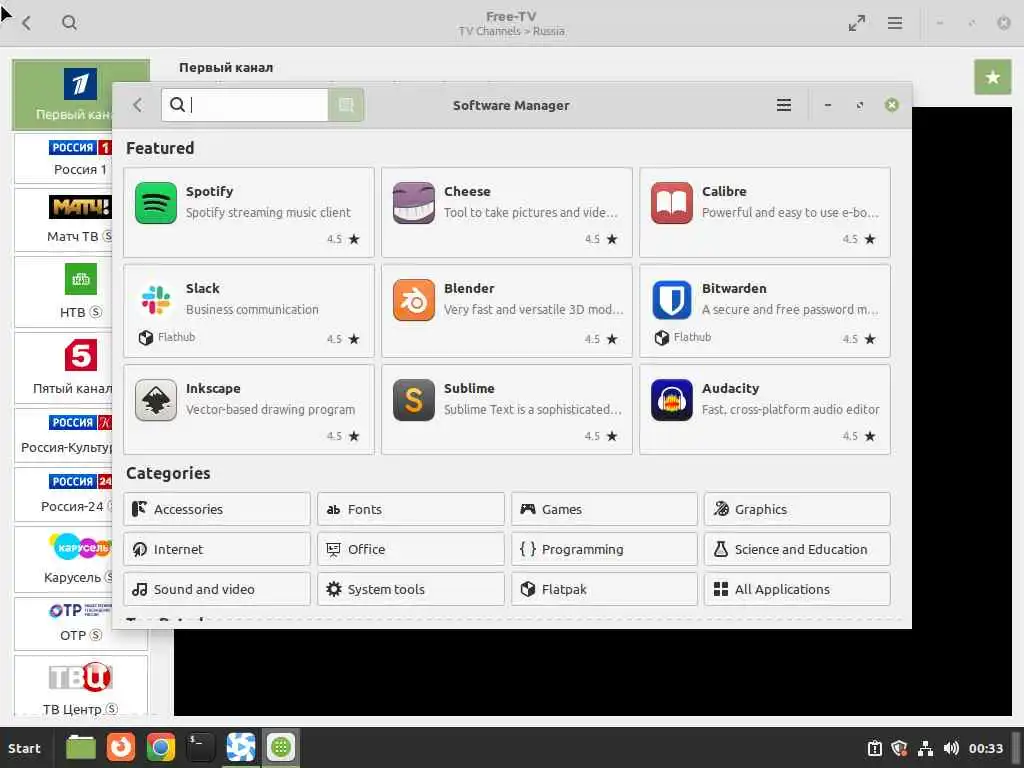Open the Accessories category
Image resolution: width=1024 pixels, height=768 pixels.
click(217, 509)
